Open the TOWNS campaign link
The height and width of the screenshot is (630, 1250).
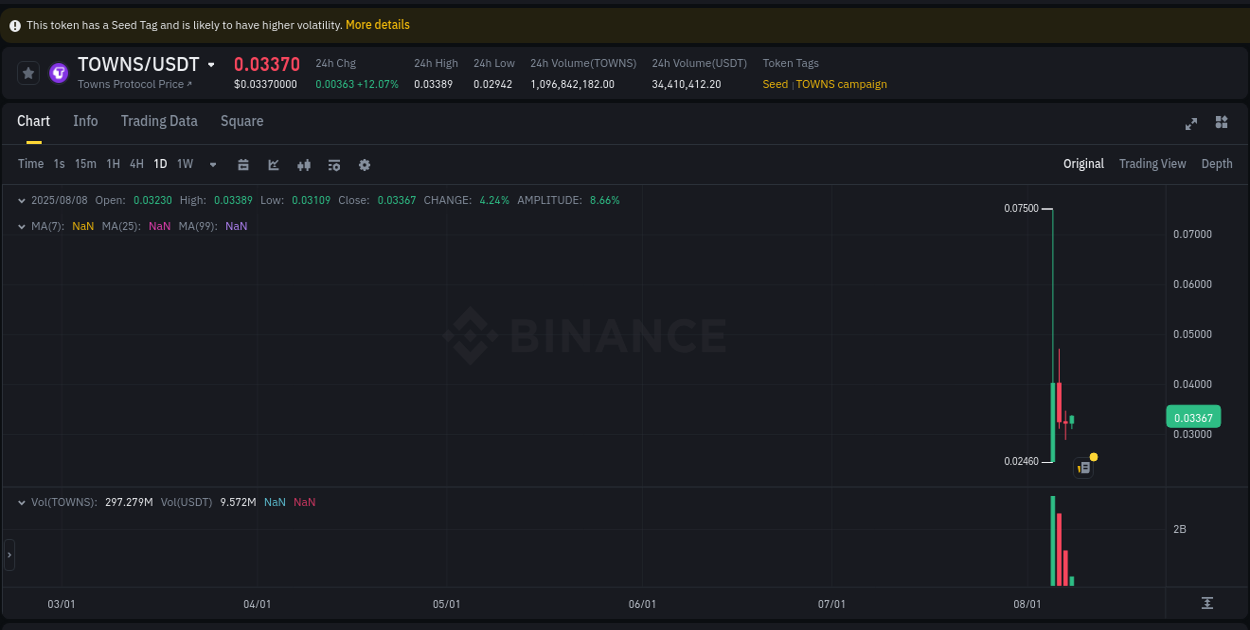click(x=841, y=84)
